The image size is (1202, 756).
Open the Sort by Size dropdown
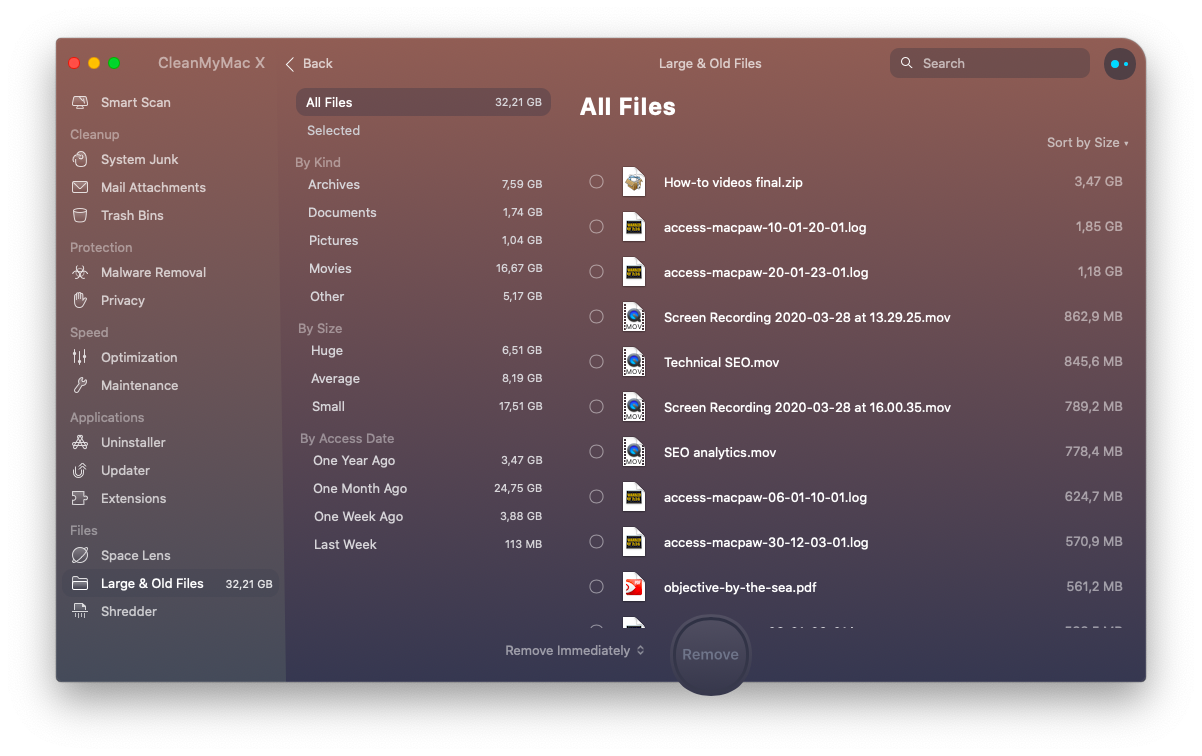pyautogui.click(x=1087, y=143)
